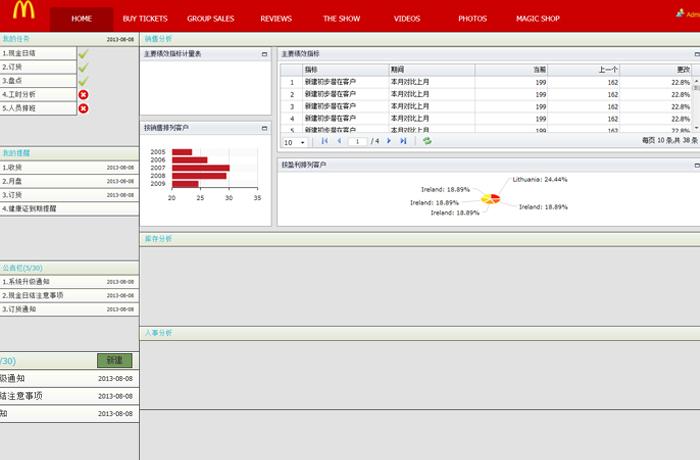Click the green checkmark beside 2.订货
700x460 pixels.
click(83, 67)
